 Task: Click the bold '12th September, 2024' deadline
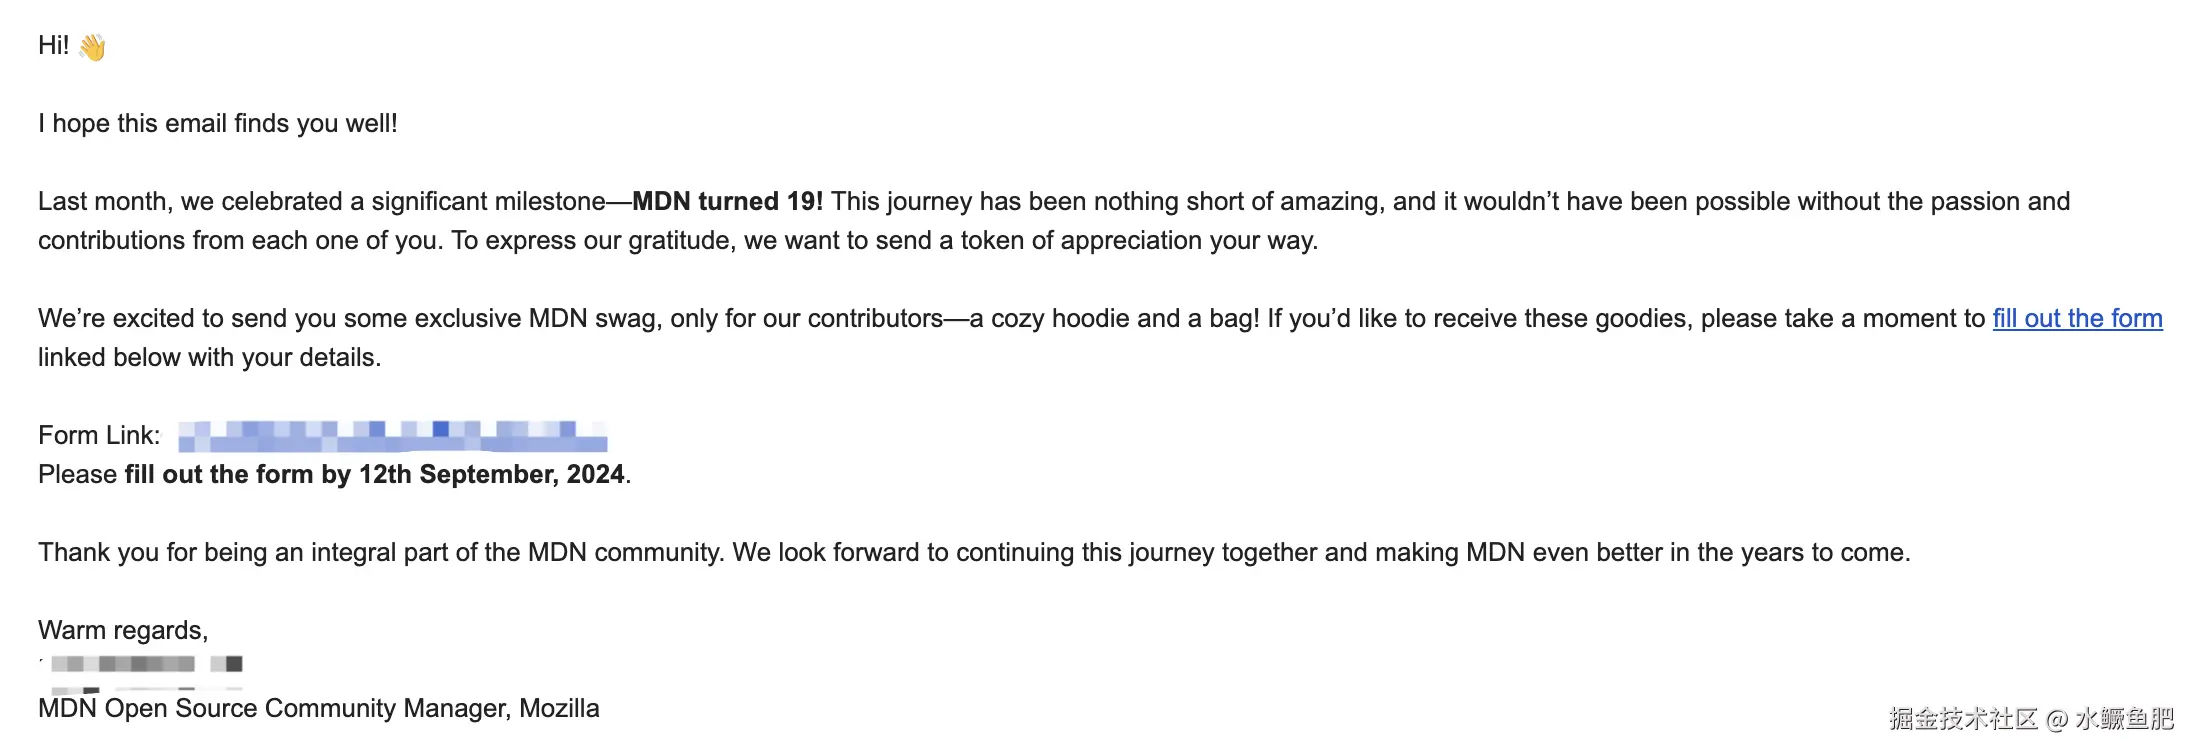(491, 475)
